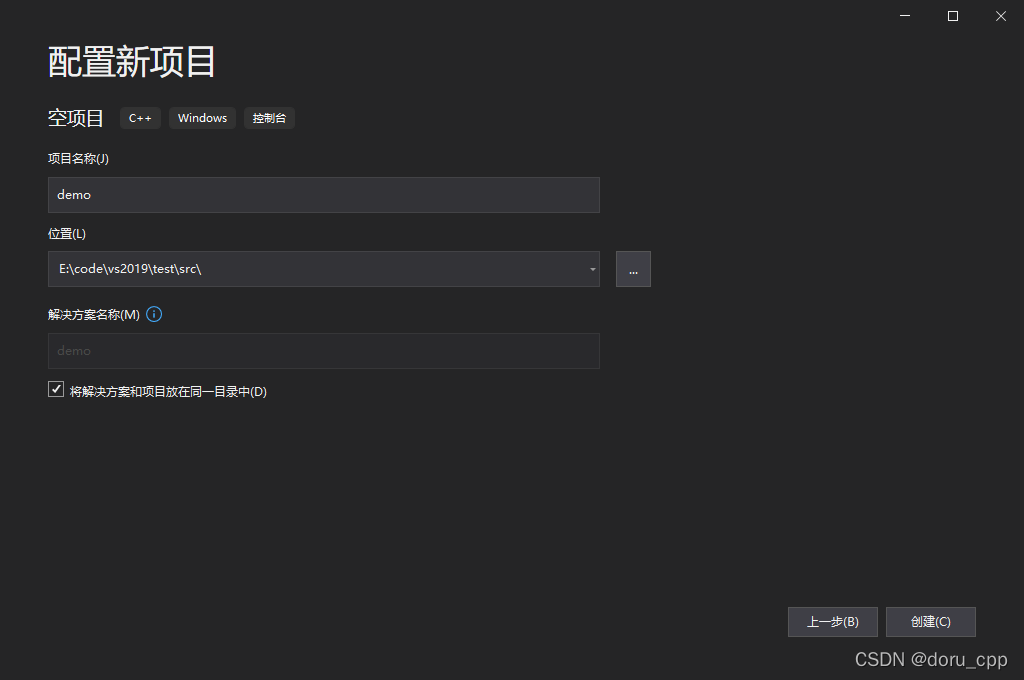This screenshot has height=680, width=1024.
Task: Click the 控制台 tag
Action: click(x=269, y=118)
